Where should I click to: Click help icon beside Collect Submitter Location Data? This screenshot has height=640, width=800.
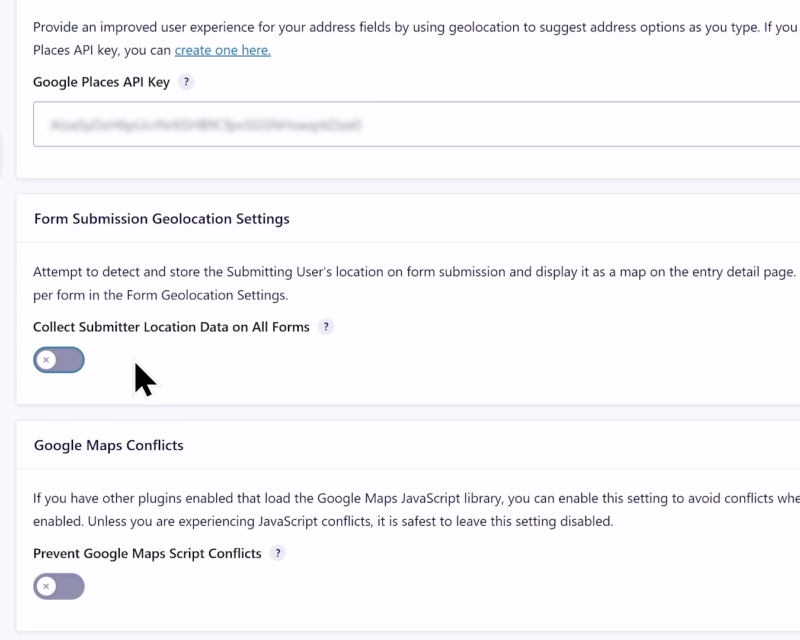(x=326, y=327)
